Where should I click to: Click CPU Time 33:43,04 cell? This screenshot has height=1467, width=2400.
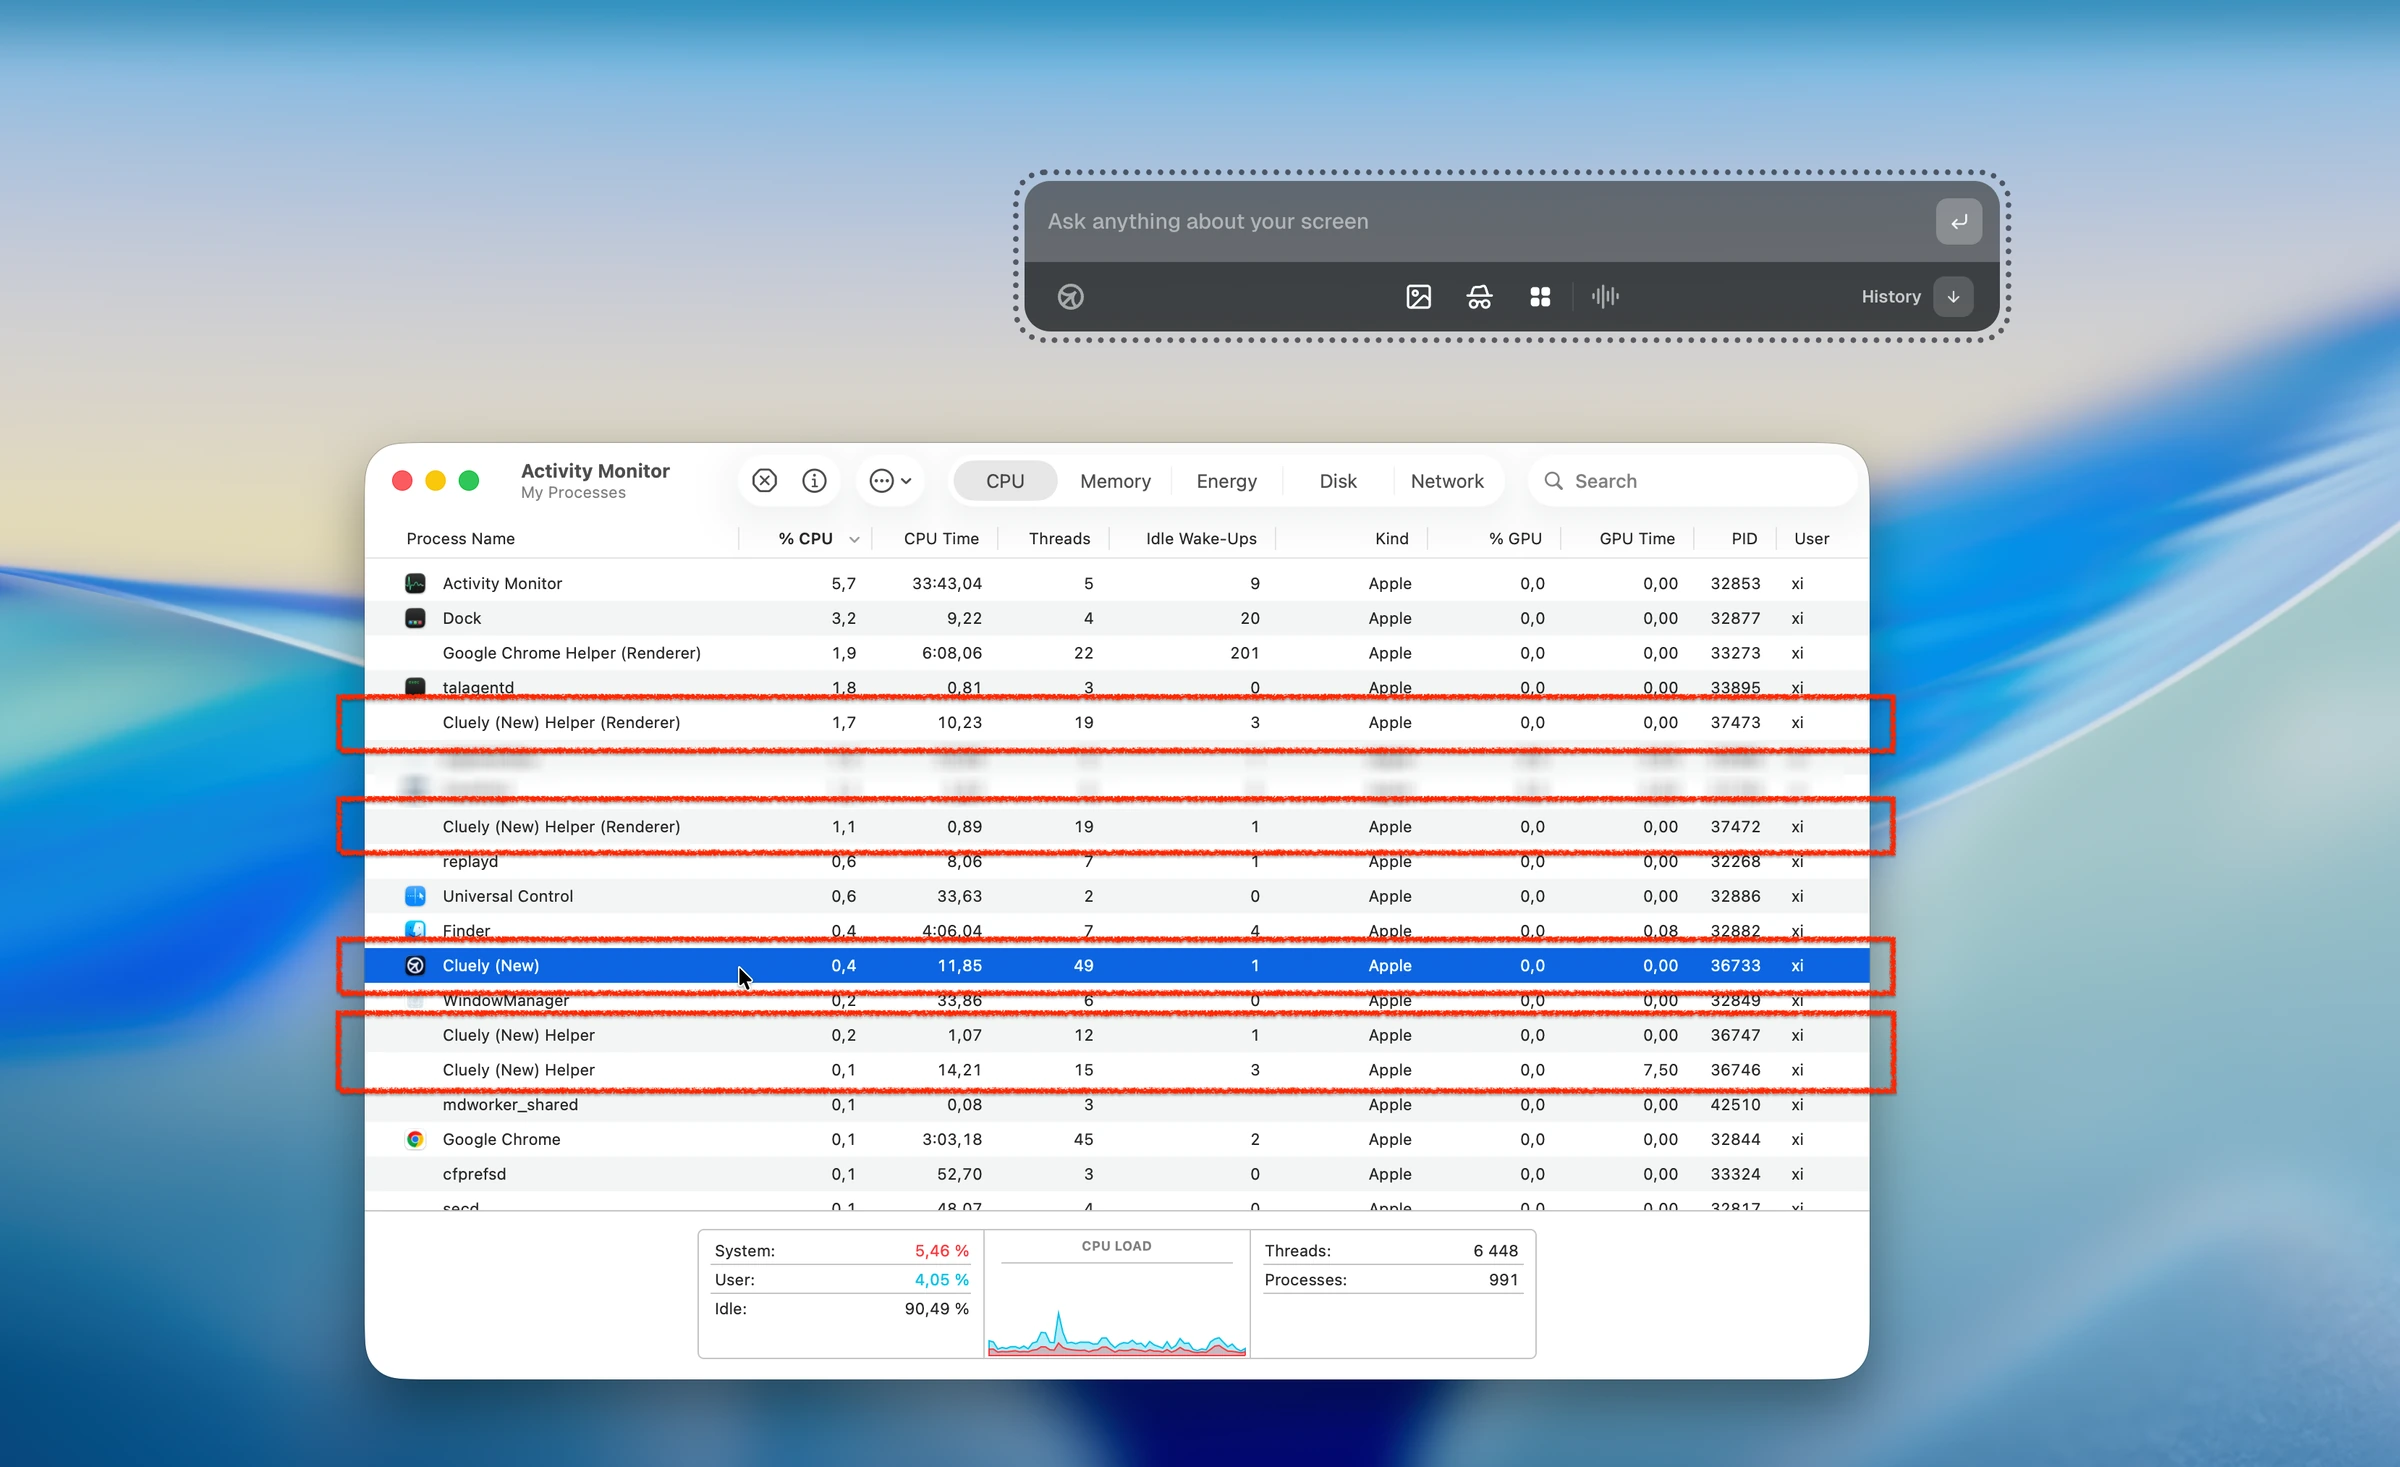(946, 583)
